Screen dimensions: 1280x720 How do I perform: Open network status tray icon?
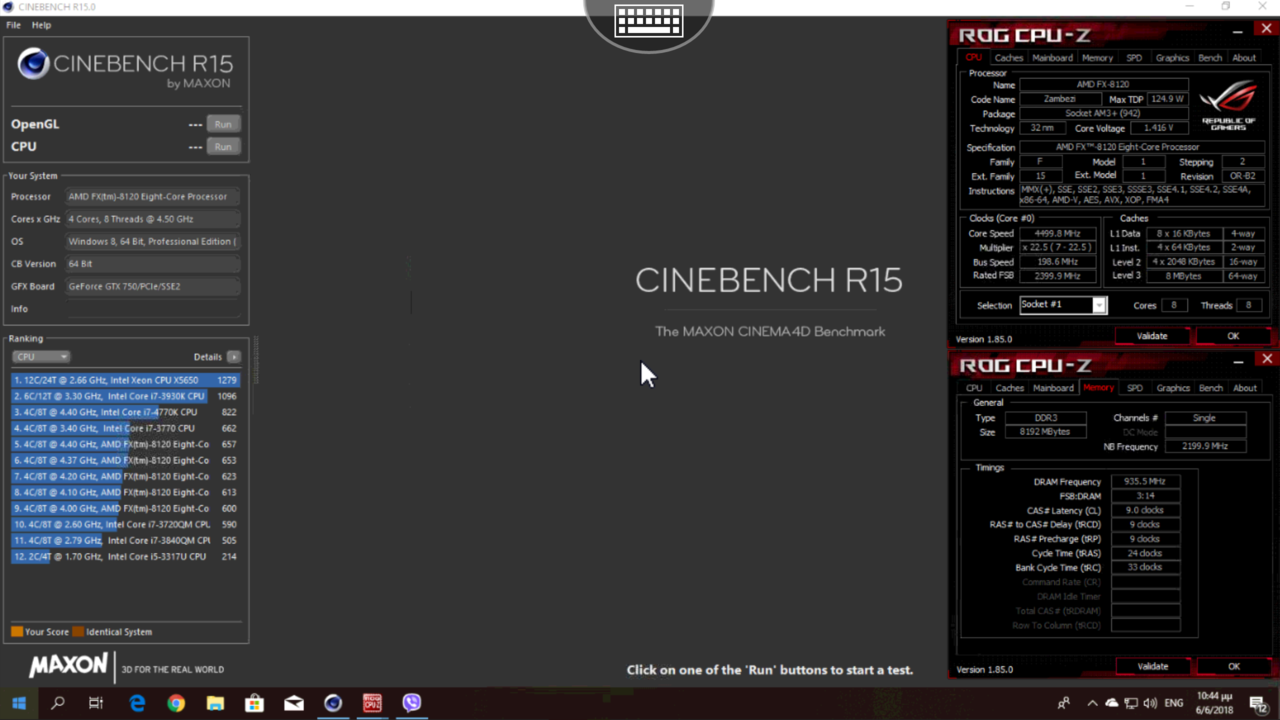pos(1131,703)
